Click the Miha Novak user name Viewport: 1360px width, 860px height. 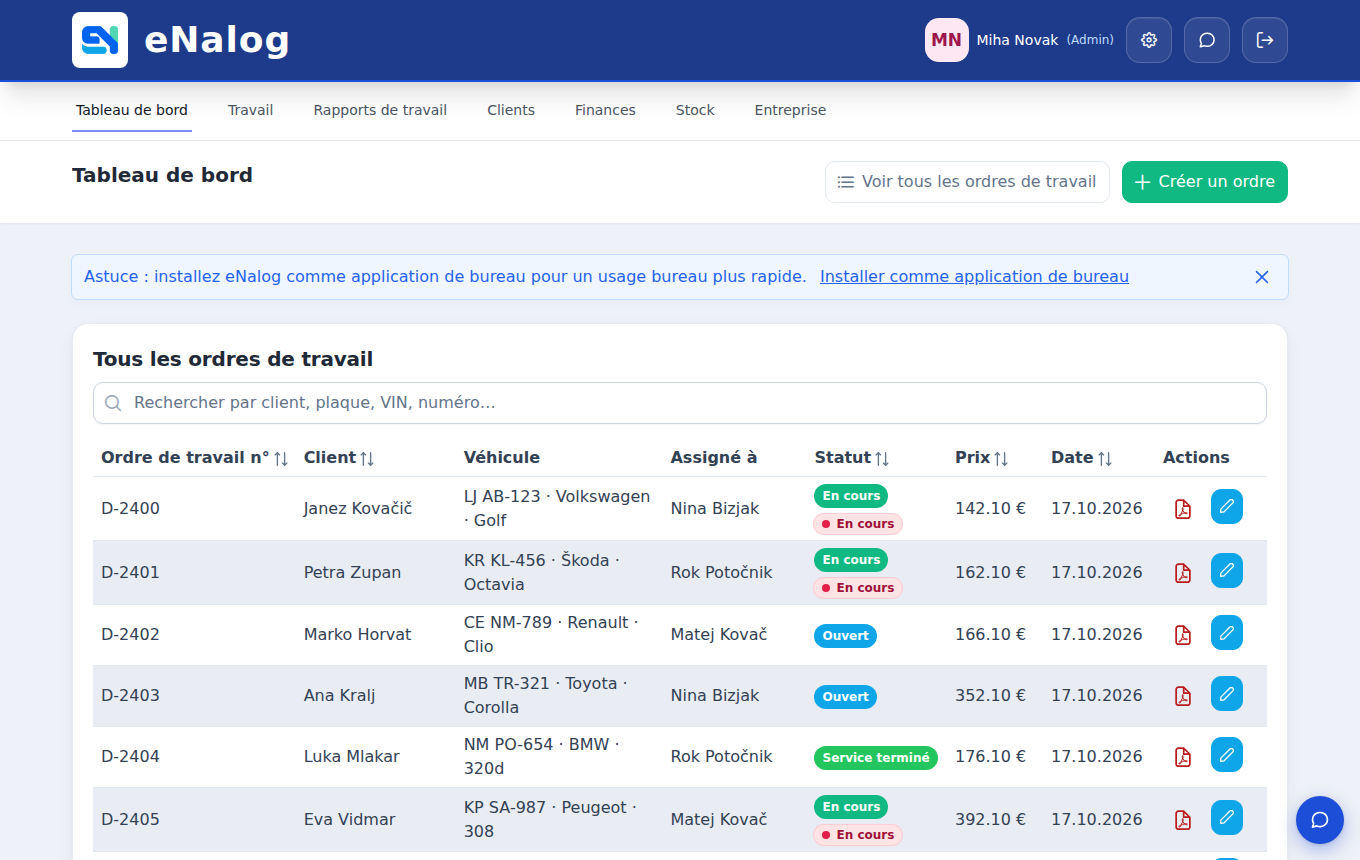(1017, 40)
